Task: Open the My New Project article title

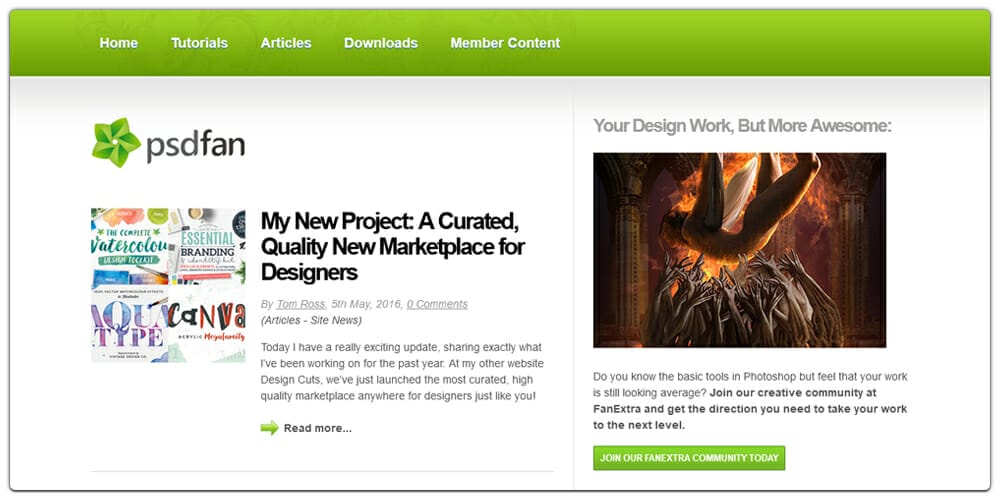Action: pyautogui.click(x=392, y=246)
